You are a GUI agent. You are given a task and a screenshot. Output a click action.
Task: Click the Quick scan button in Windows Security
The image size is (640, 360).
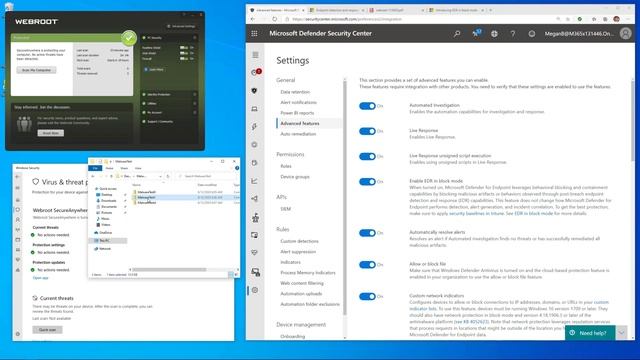tap(47, 330)
